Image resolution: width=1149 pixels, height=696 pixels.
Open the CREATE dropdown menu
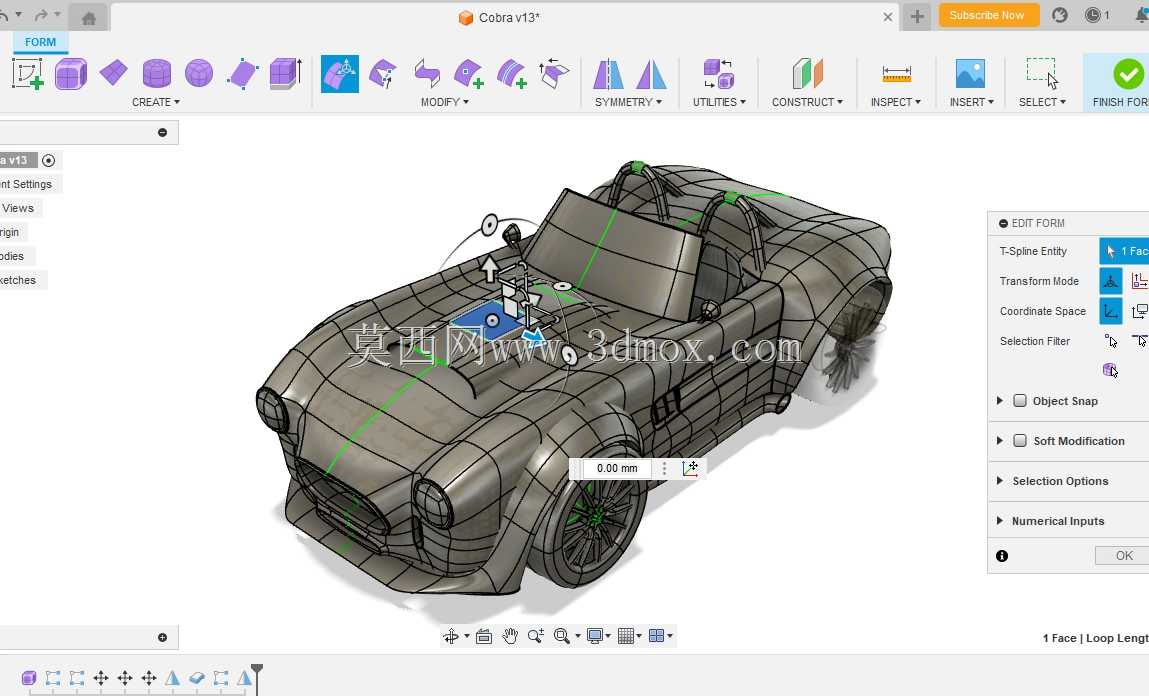click(x=155, y=102)
